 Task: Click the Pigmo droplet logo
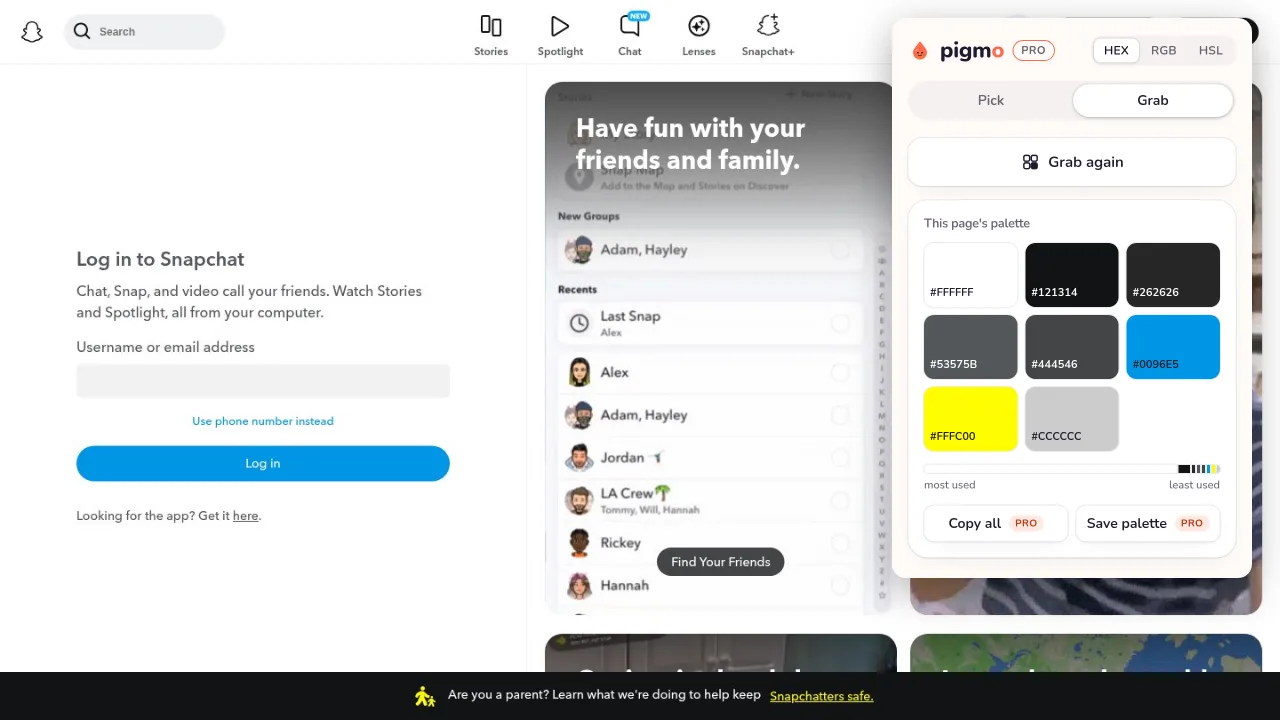coord(920,51)
